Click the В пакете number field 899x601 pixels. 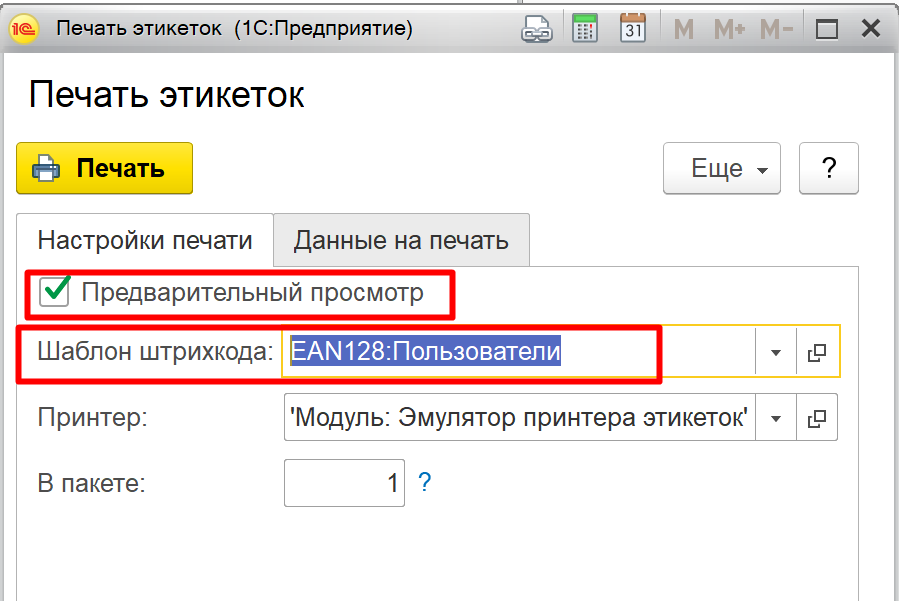(345, 483)
